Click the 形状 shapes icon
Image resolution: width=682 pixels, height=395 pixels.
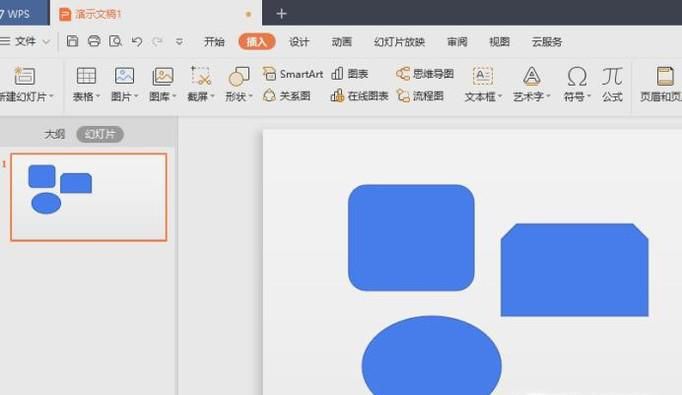click(x=239, y=77)
